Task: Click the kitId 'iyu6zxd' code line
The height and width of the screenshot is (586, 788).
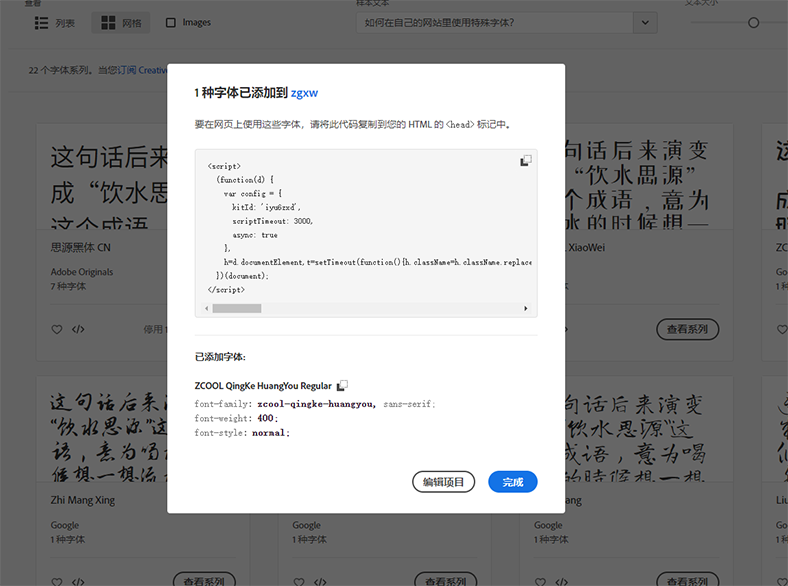Action: click(x=266, y=207)
